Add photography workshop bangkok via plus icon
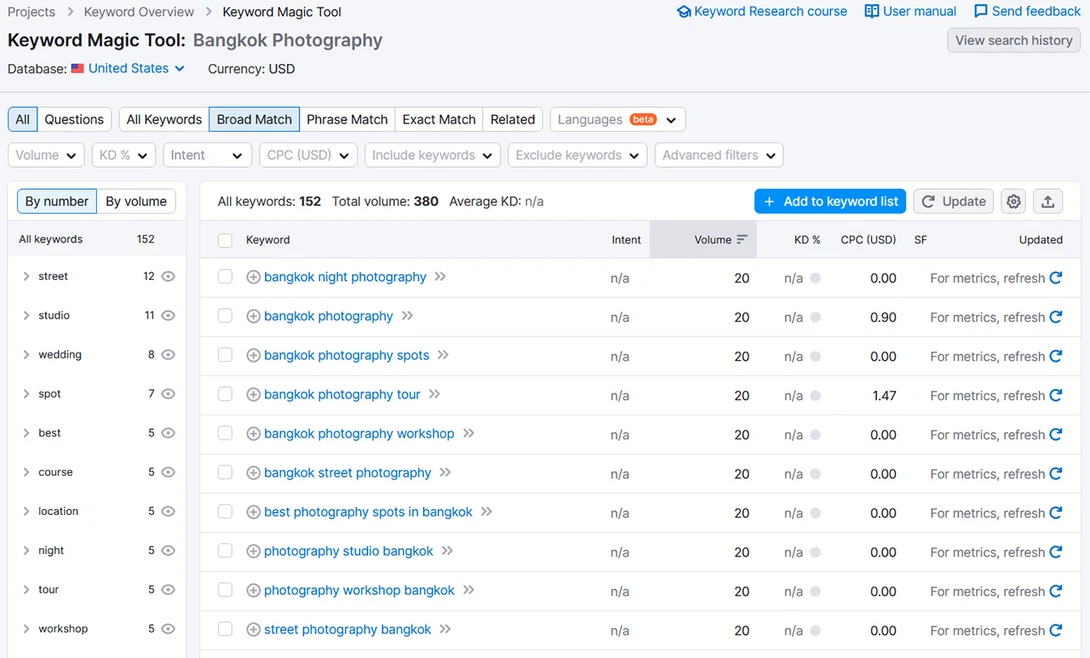The height and width of the screenshot is (658, 1090). (x=254, y=591)
